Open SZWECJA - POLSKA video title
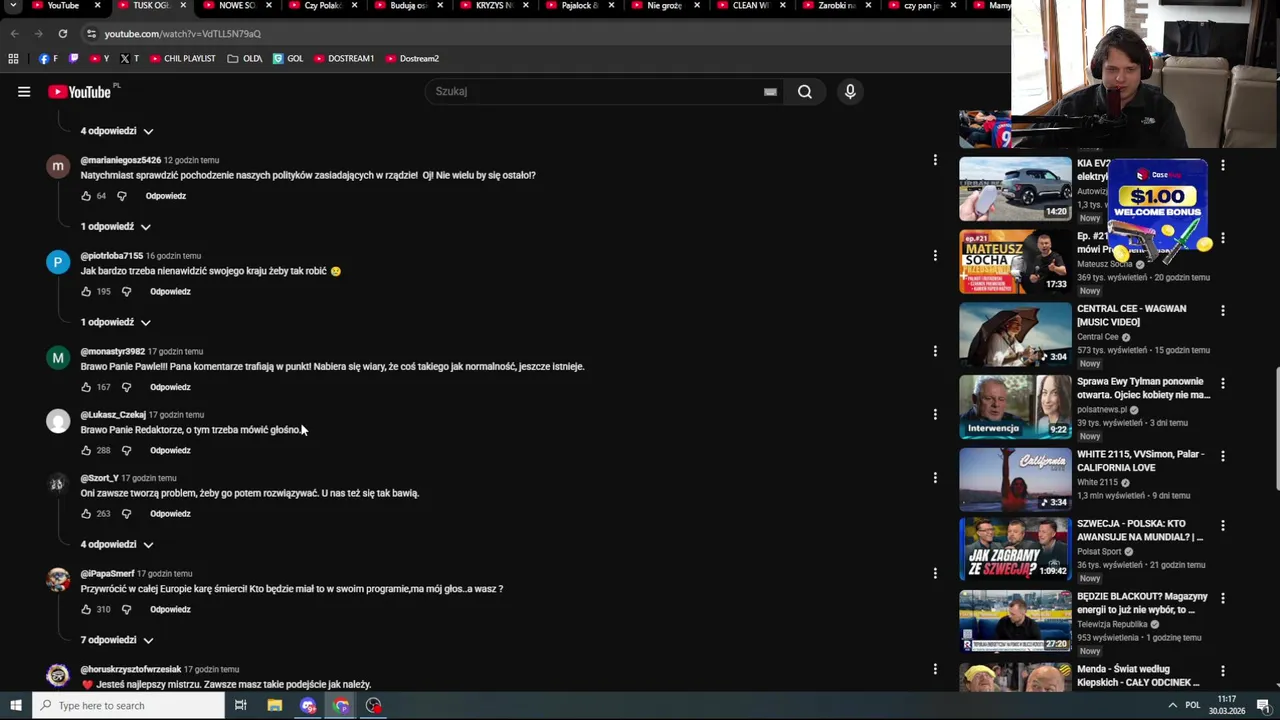 (x=1140, y=531)
